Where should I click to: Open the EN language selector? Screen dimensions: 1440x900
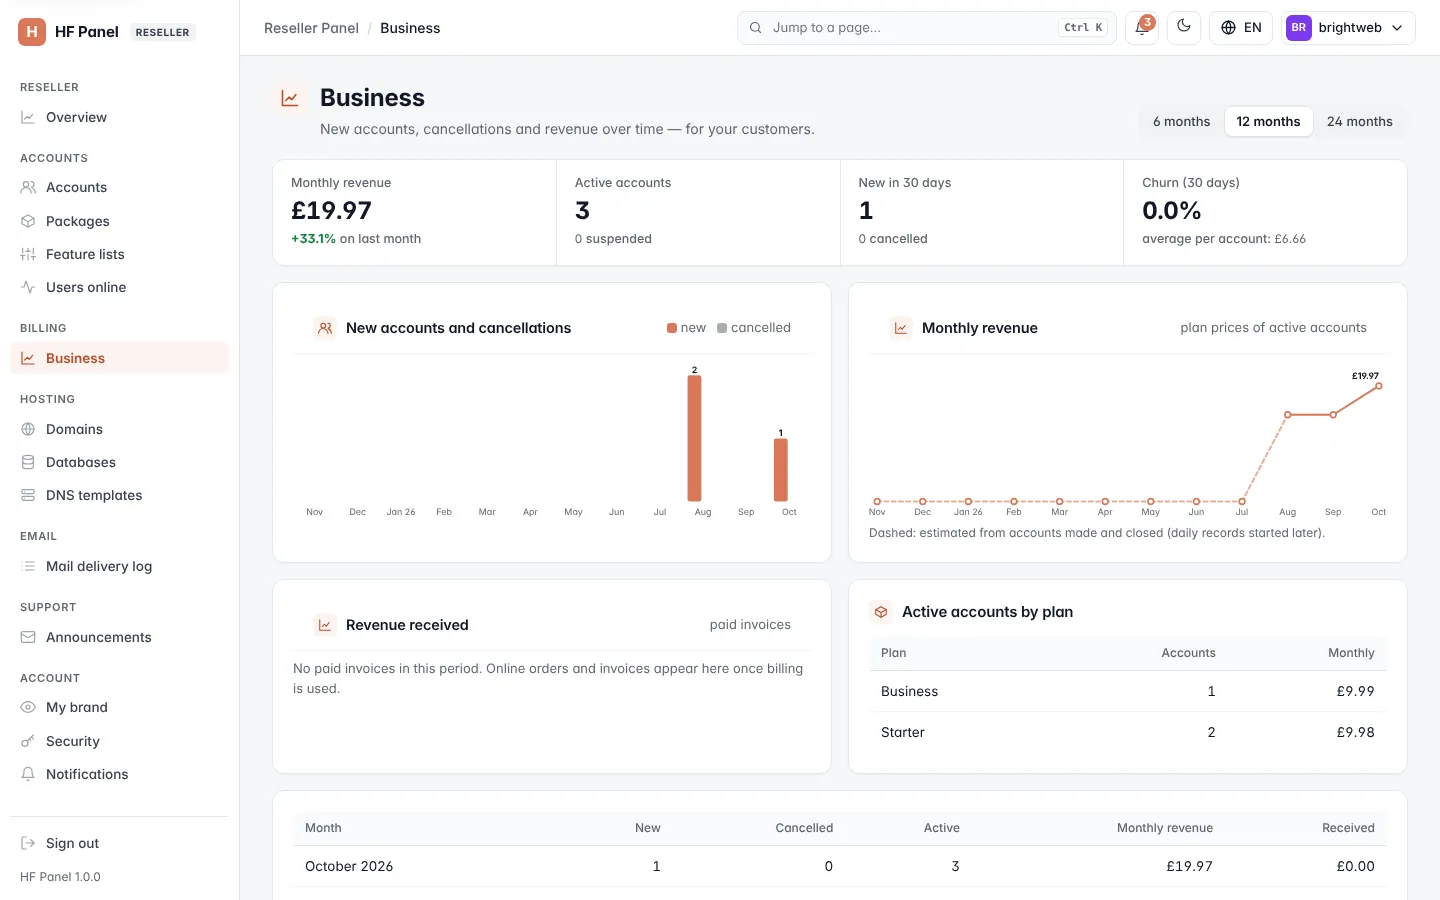pos(1241,28)
